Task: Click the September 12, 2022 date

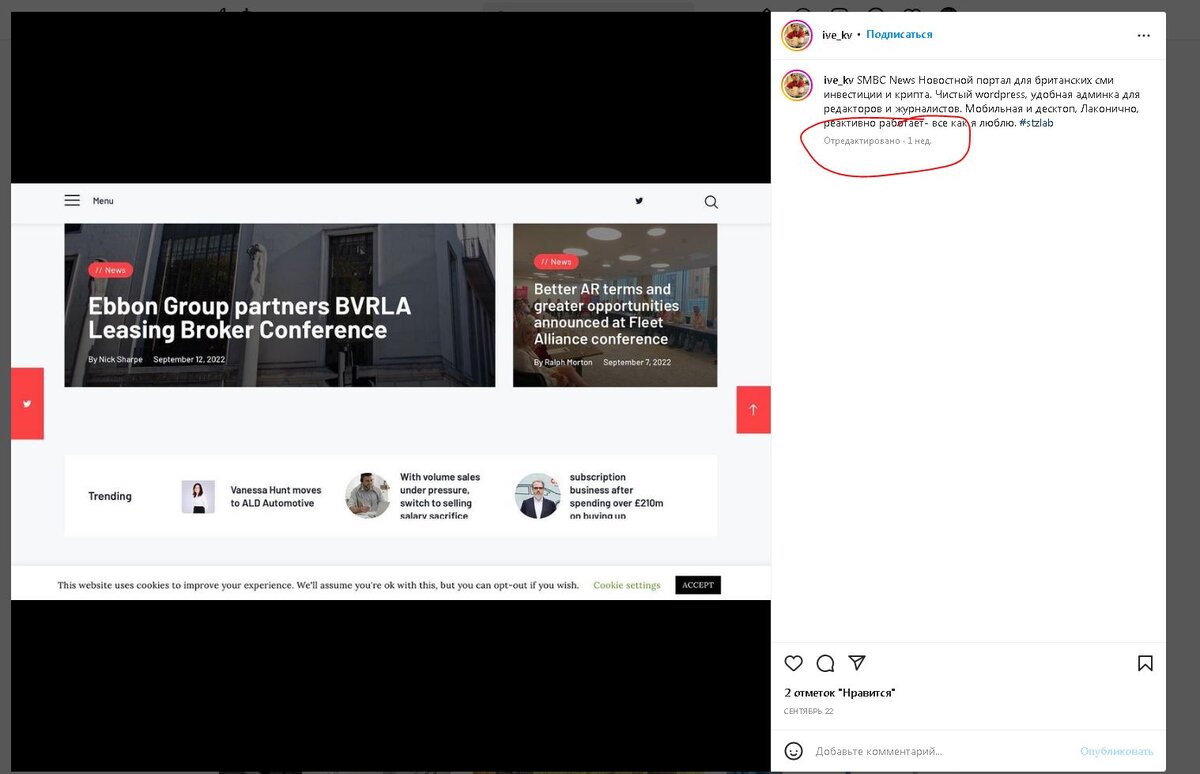Action: pyautogui.click(x=189, y=359)
